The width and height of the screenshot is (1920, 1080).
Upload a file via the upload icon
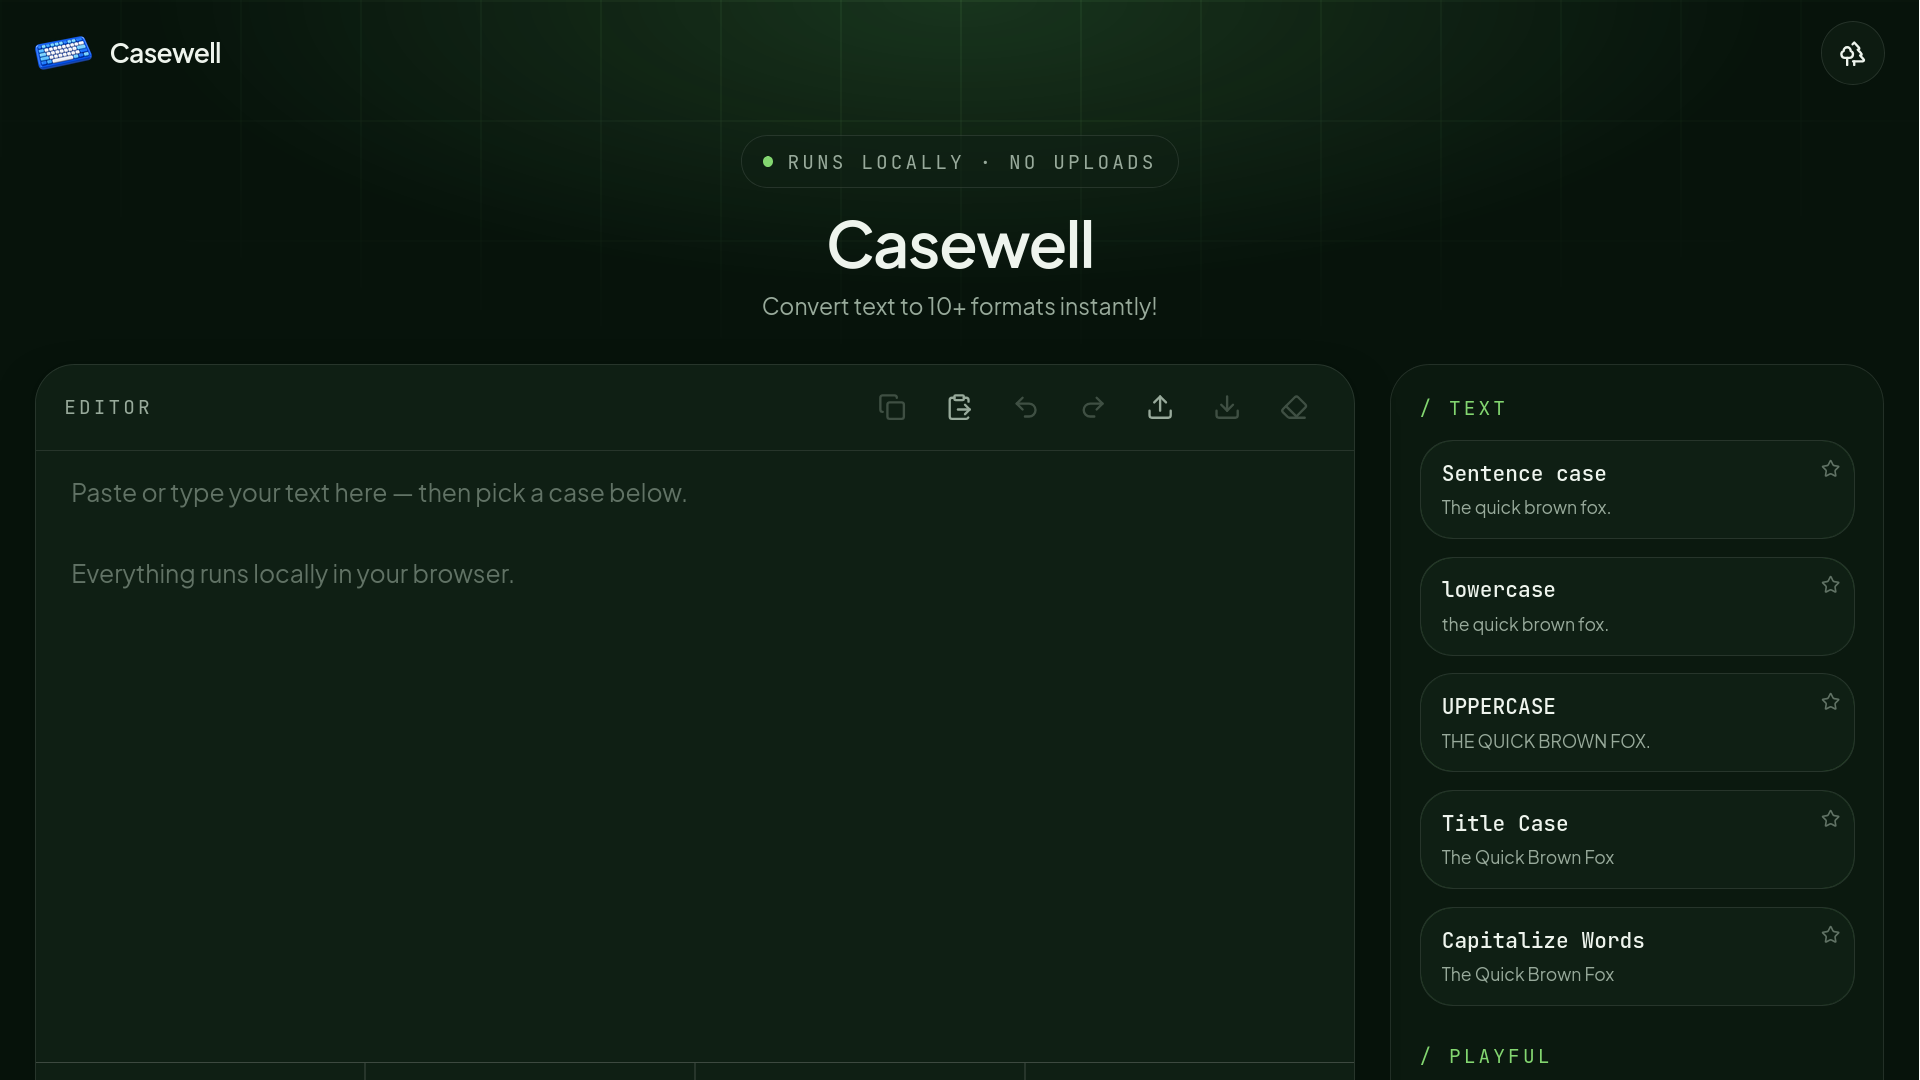(x=1160, y=407)
